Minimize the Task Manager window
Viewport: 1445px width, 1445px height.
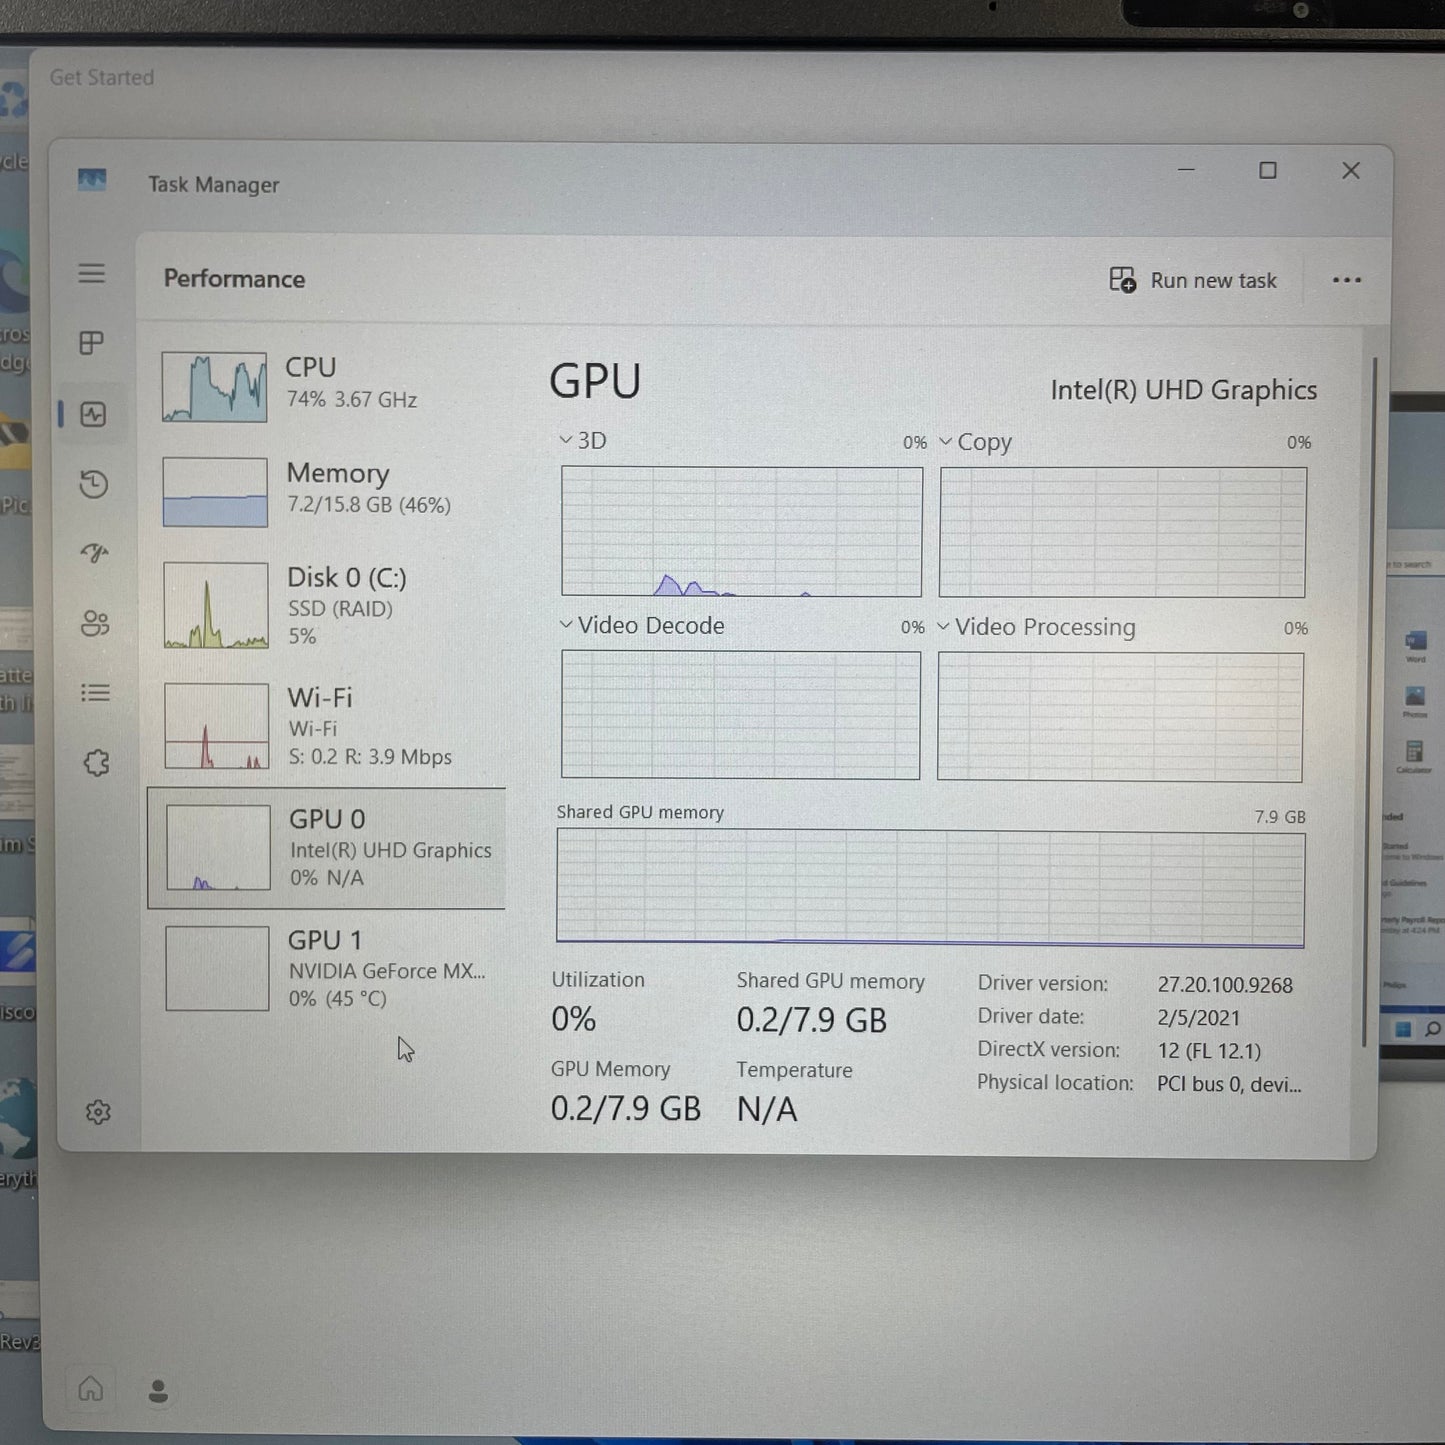(1186, 170)
